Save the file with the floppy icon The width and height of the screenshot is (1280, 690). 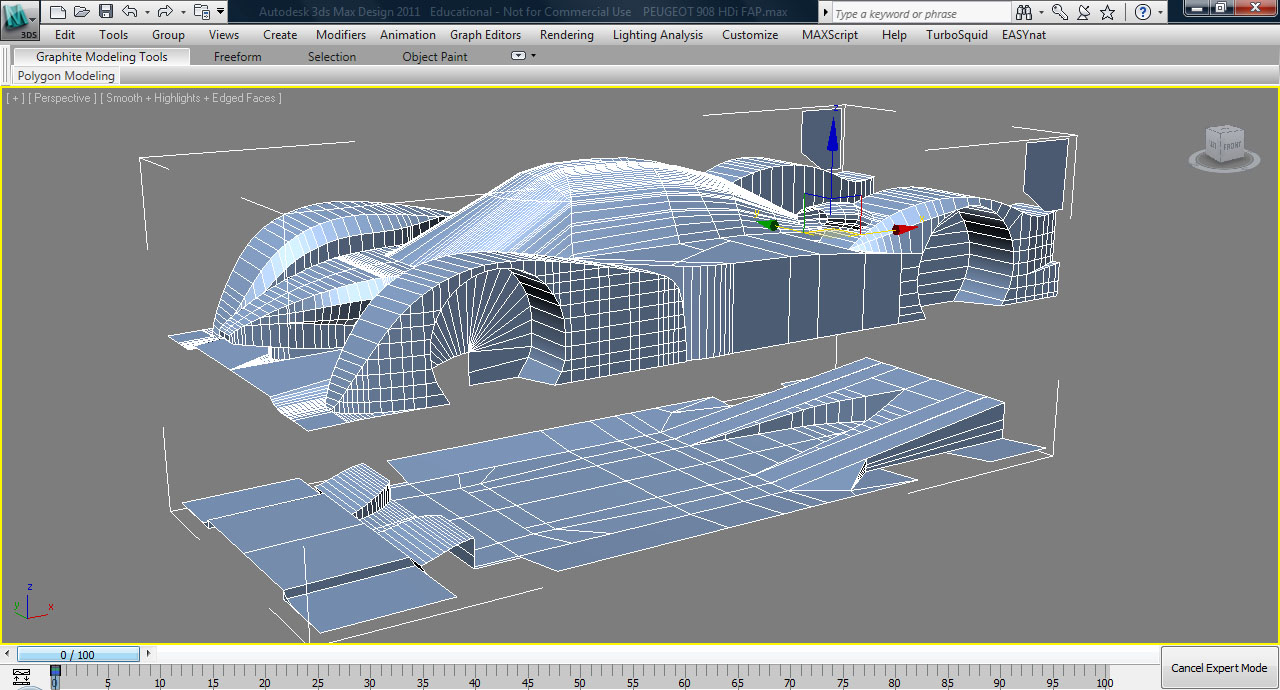[x=106, y=12]
